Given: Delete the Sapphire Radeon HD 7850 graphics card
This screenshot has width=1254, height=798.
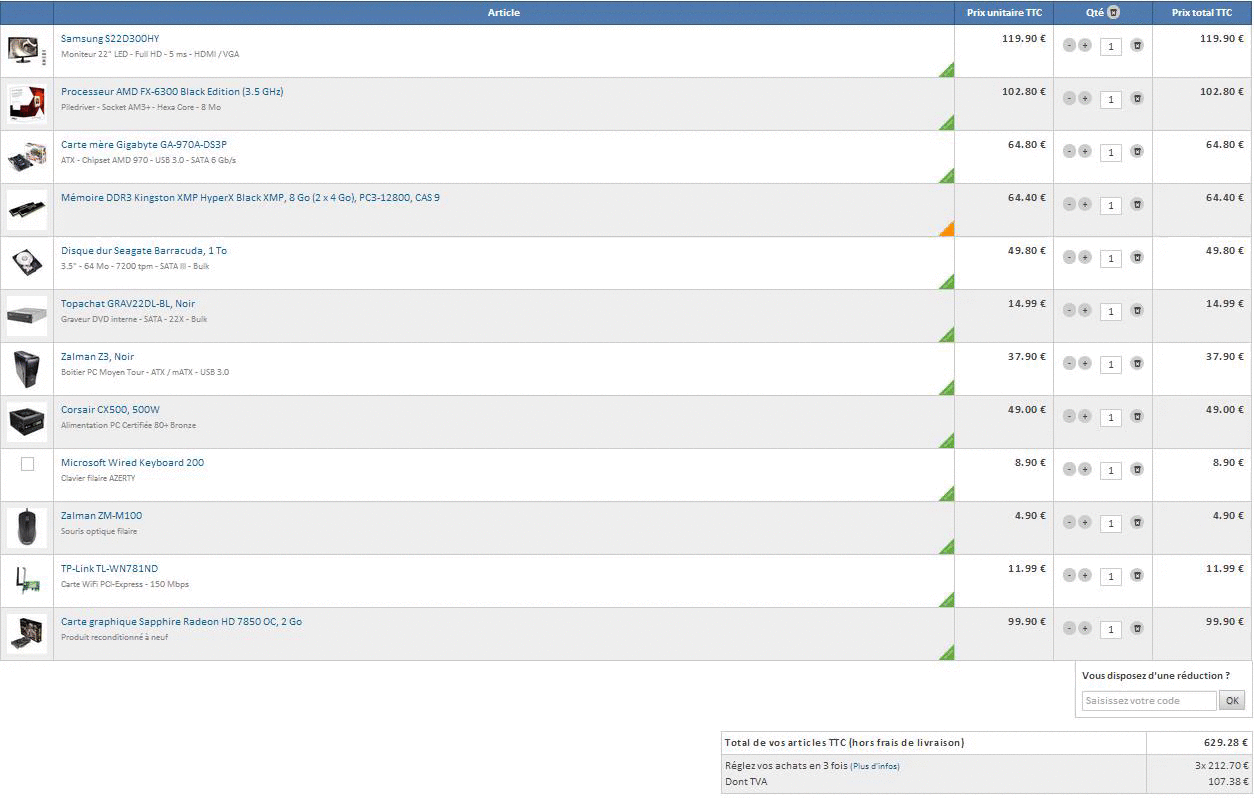Looking at the screenshot, I should pyautogui.click(x=1137, y=628).
